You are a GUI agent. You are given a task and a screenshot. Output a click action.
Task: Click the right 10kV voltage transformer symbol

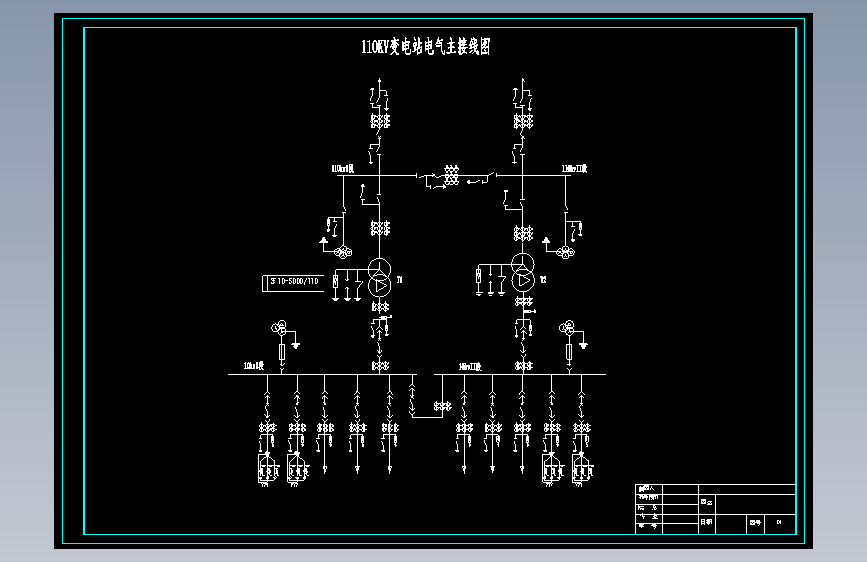[x=567, y=328]
